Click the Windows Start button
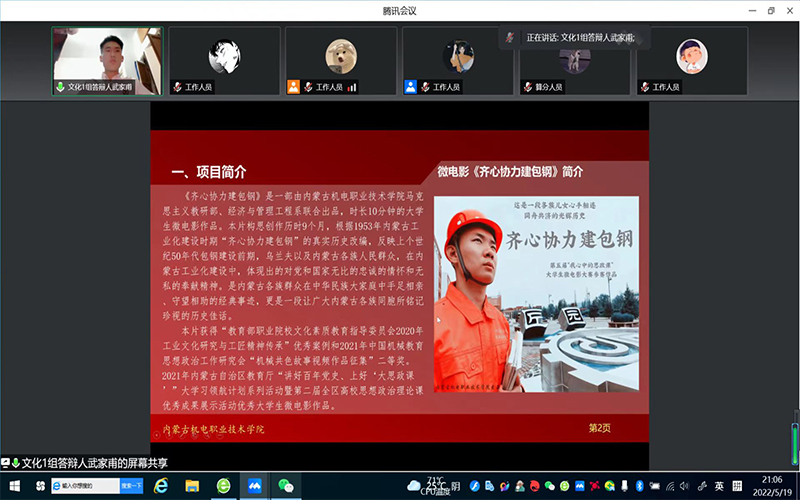 [12, 485]
